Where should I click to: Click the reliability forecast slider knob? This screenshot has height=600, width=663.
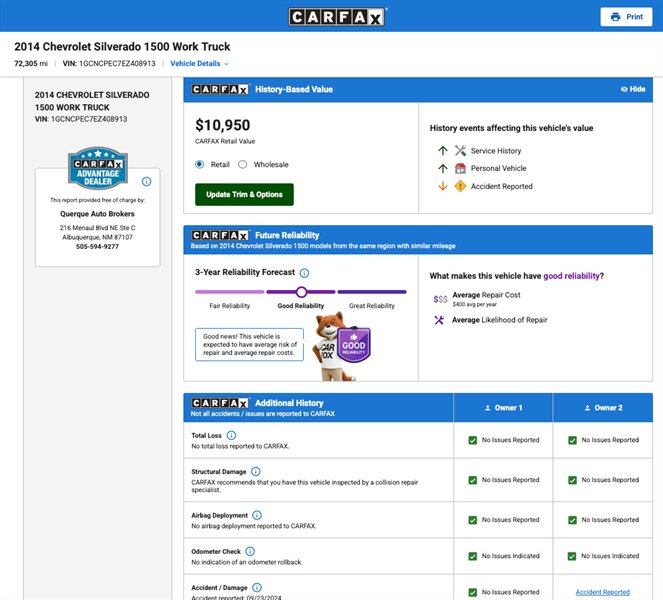coord(301,292)
